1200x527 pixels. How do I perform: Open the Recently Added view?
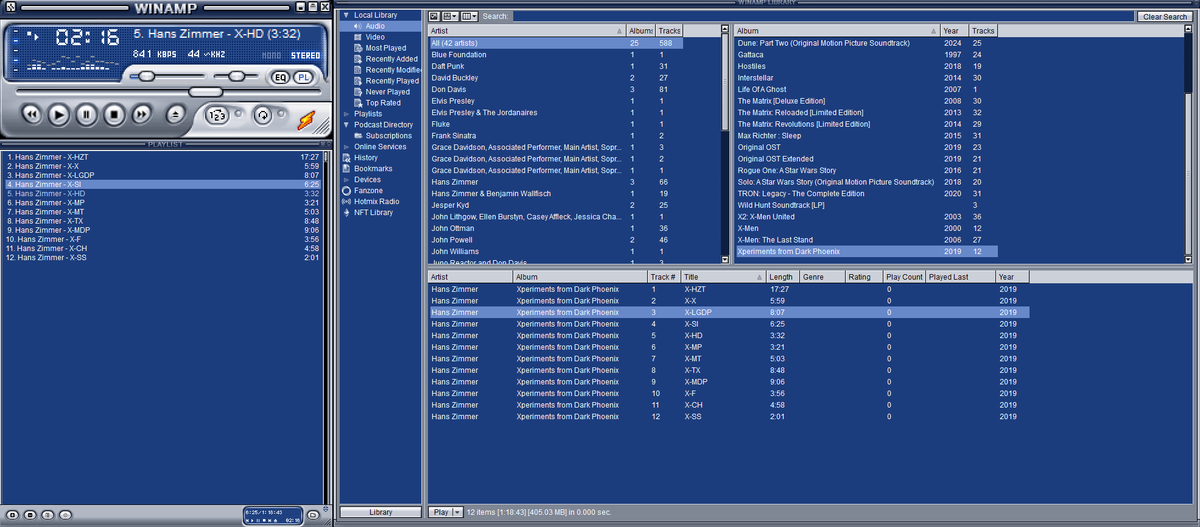point(391,59)
